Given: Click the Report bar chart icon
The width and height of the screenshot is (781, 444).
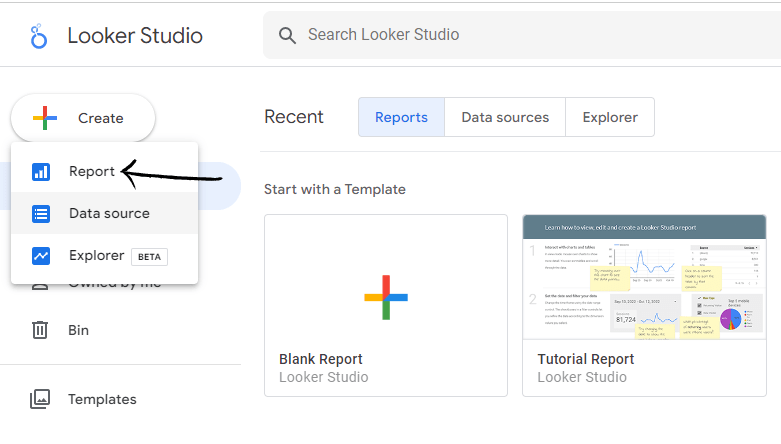Looking at the screenshot, I should tap(41, 171).
